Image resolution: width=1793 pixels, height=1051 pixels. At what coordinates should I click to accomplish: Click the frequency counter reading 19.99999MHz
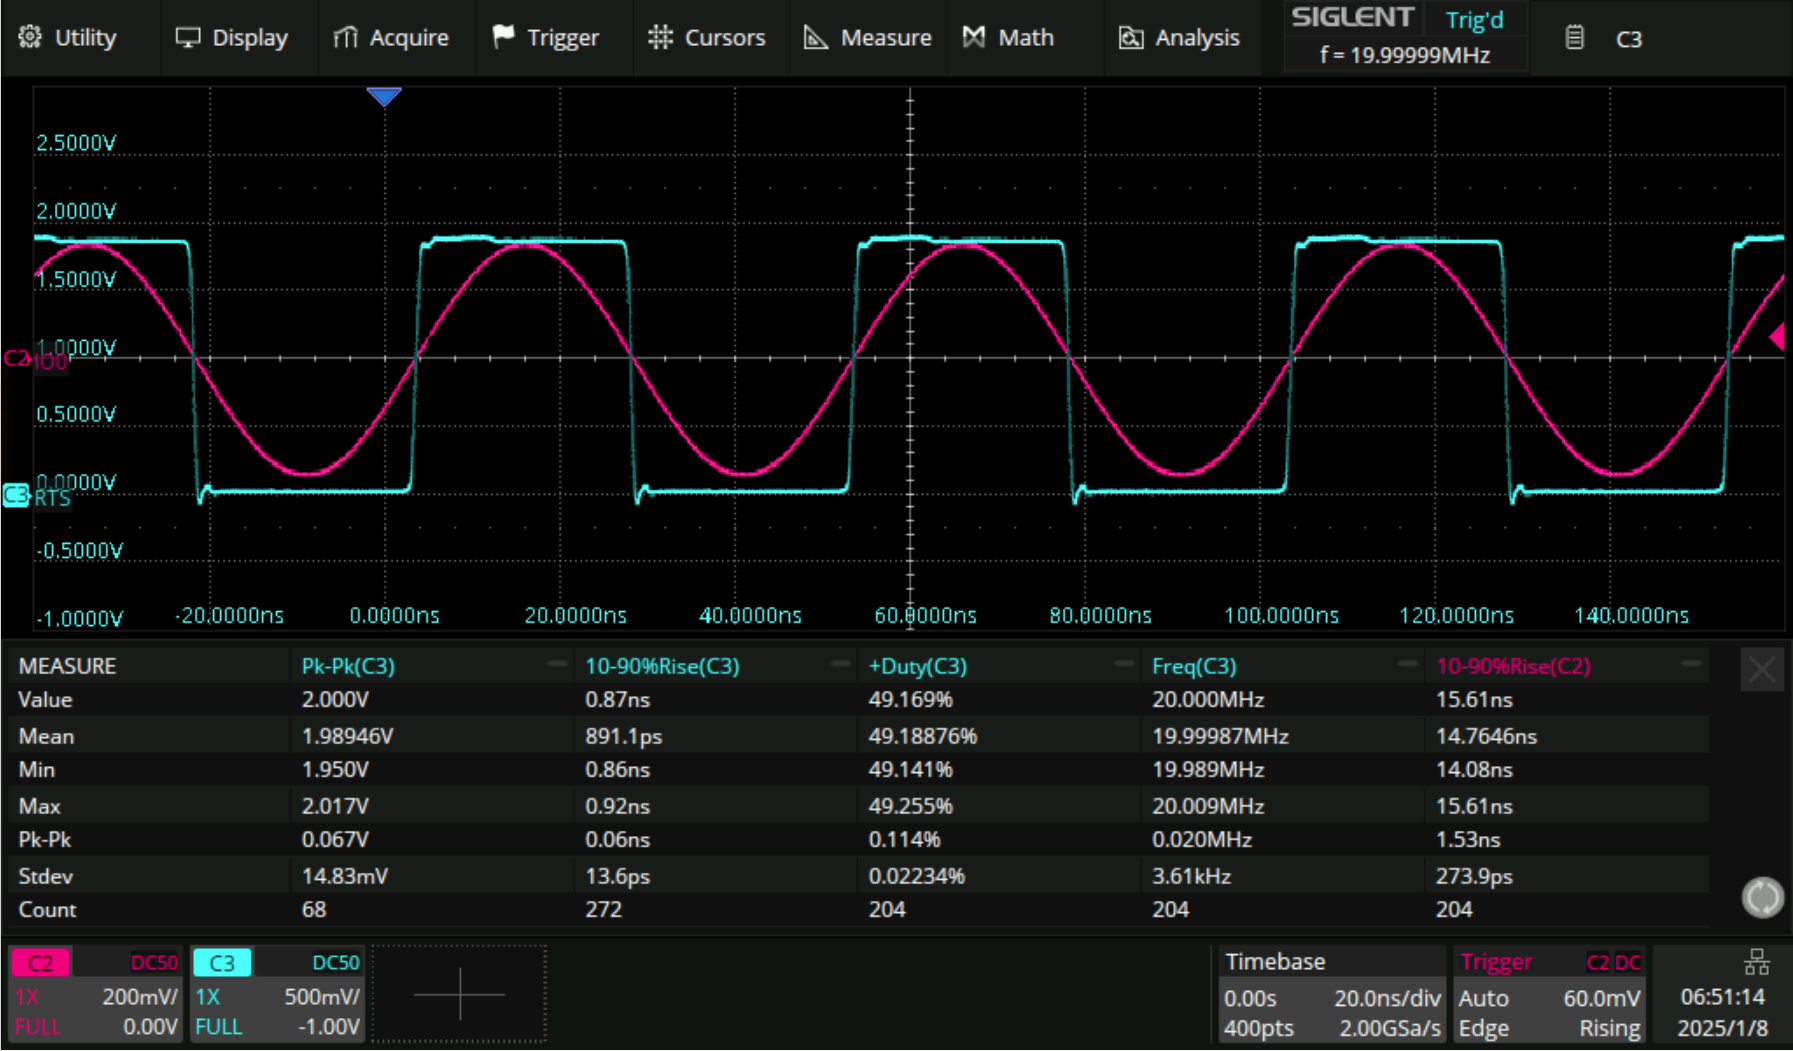pos(1405,55)
